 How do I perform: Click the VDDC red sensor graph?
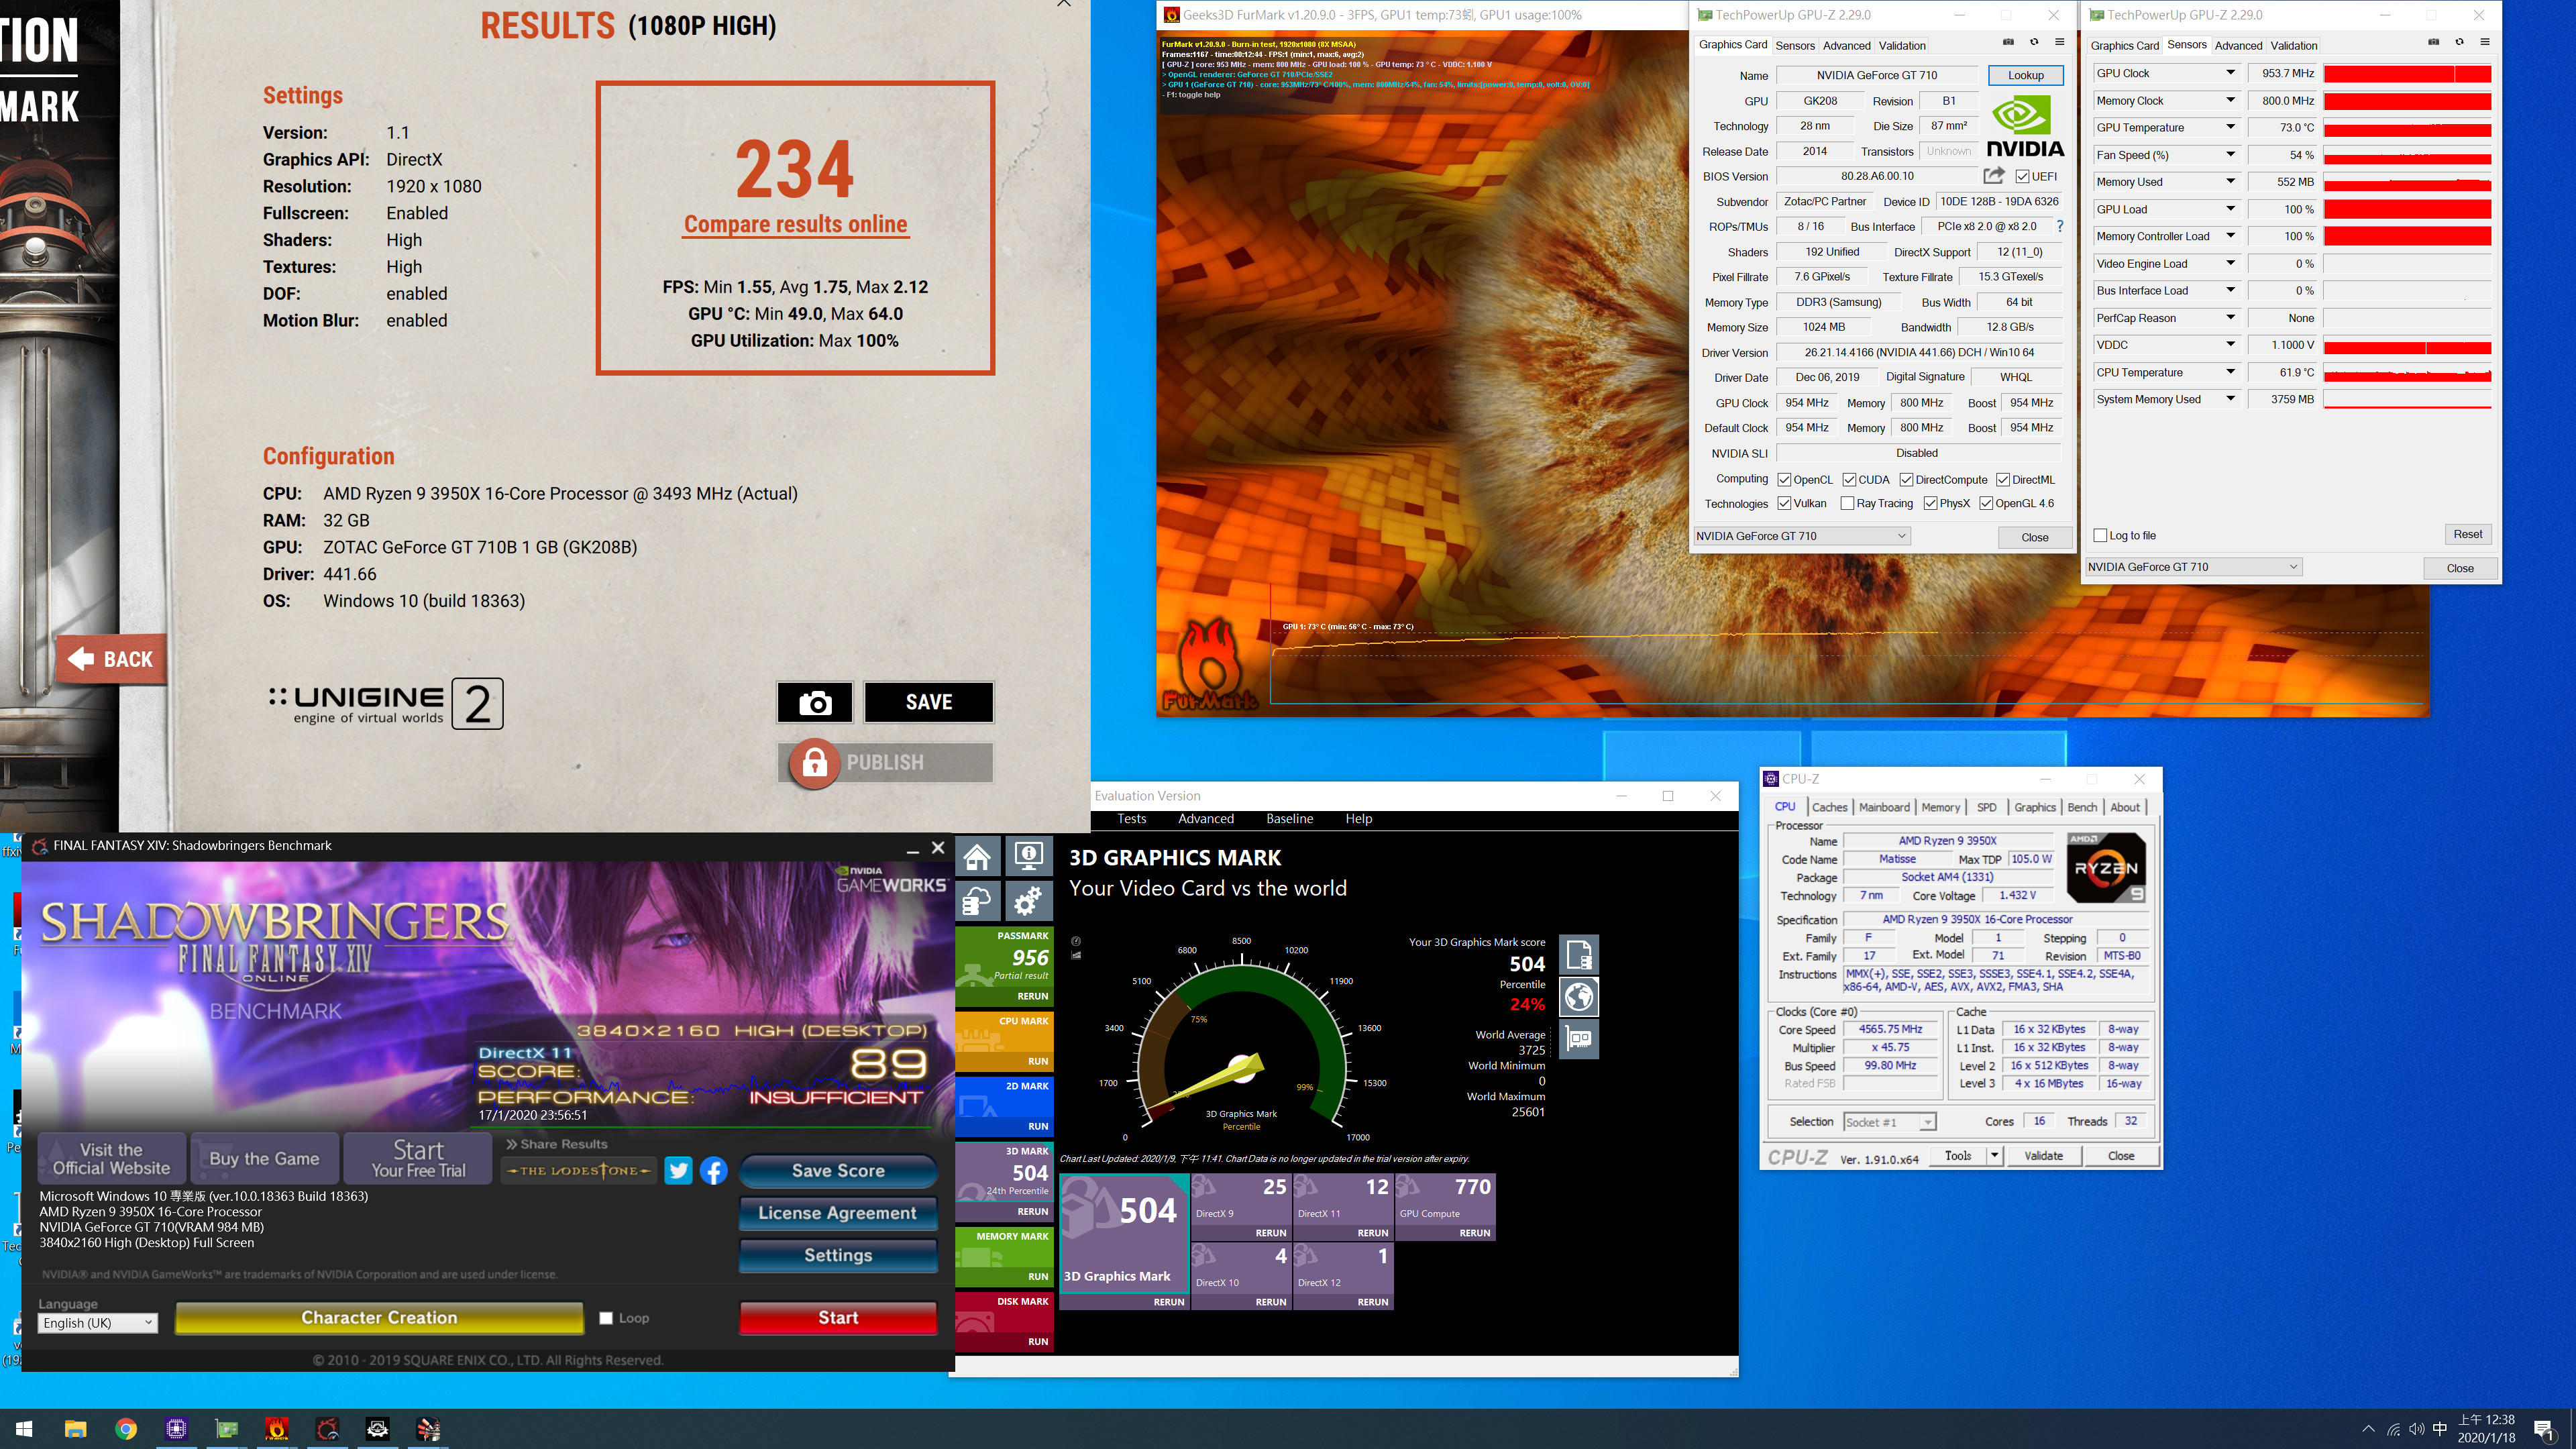pos(2407,345)
